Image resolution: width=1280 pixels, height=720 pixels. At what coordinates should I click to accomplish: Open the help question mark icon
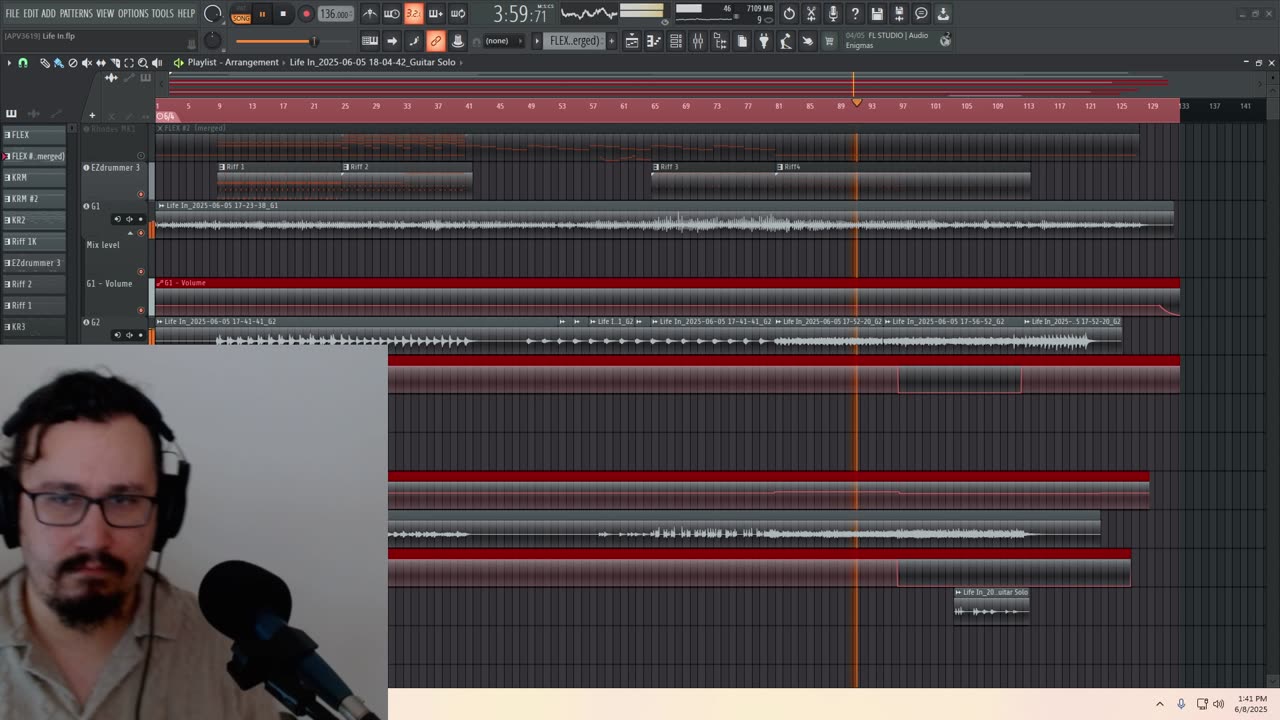pyautogui.click(x=855, y=14)
